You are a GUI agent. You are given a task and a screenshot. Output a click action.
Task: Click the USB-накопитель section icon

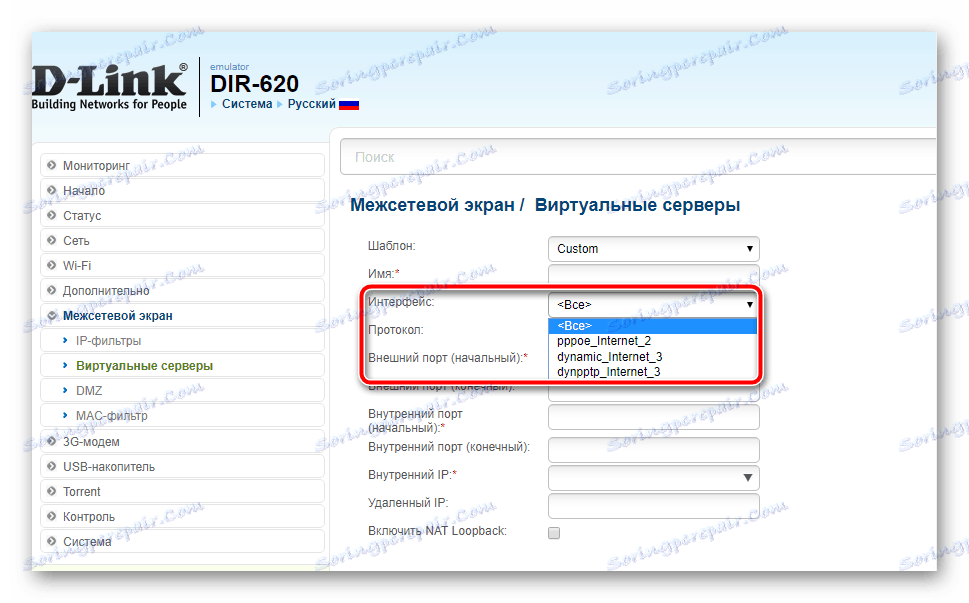click(50, 466)
